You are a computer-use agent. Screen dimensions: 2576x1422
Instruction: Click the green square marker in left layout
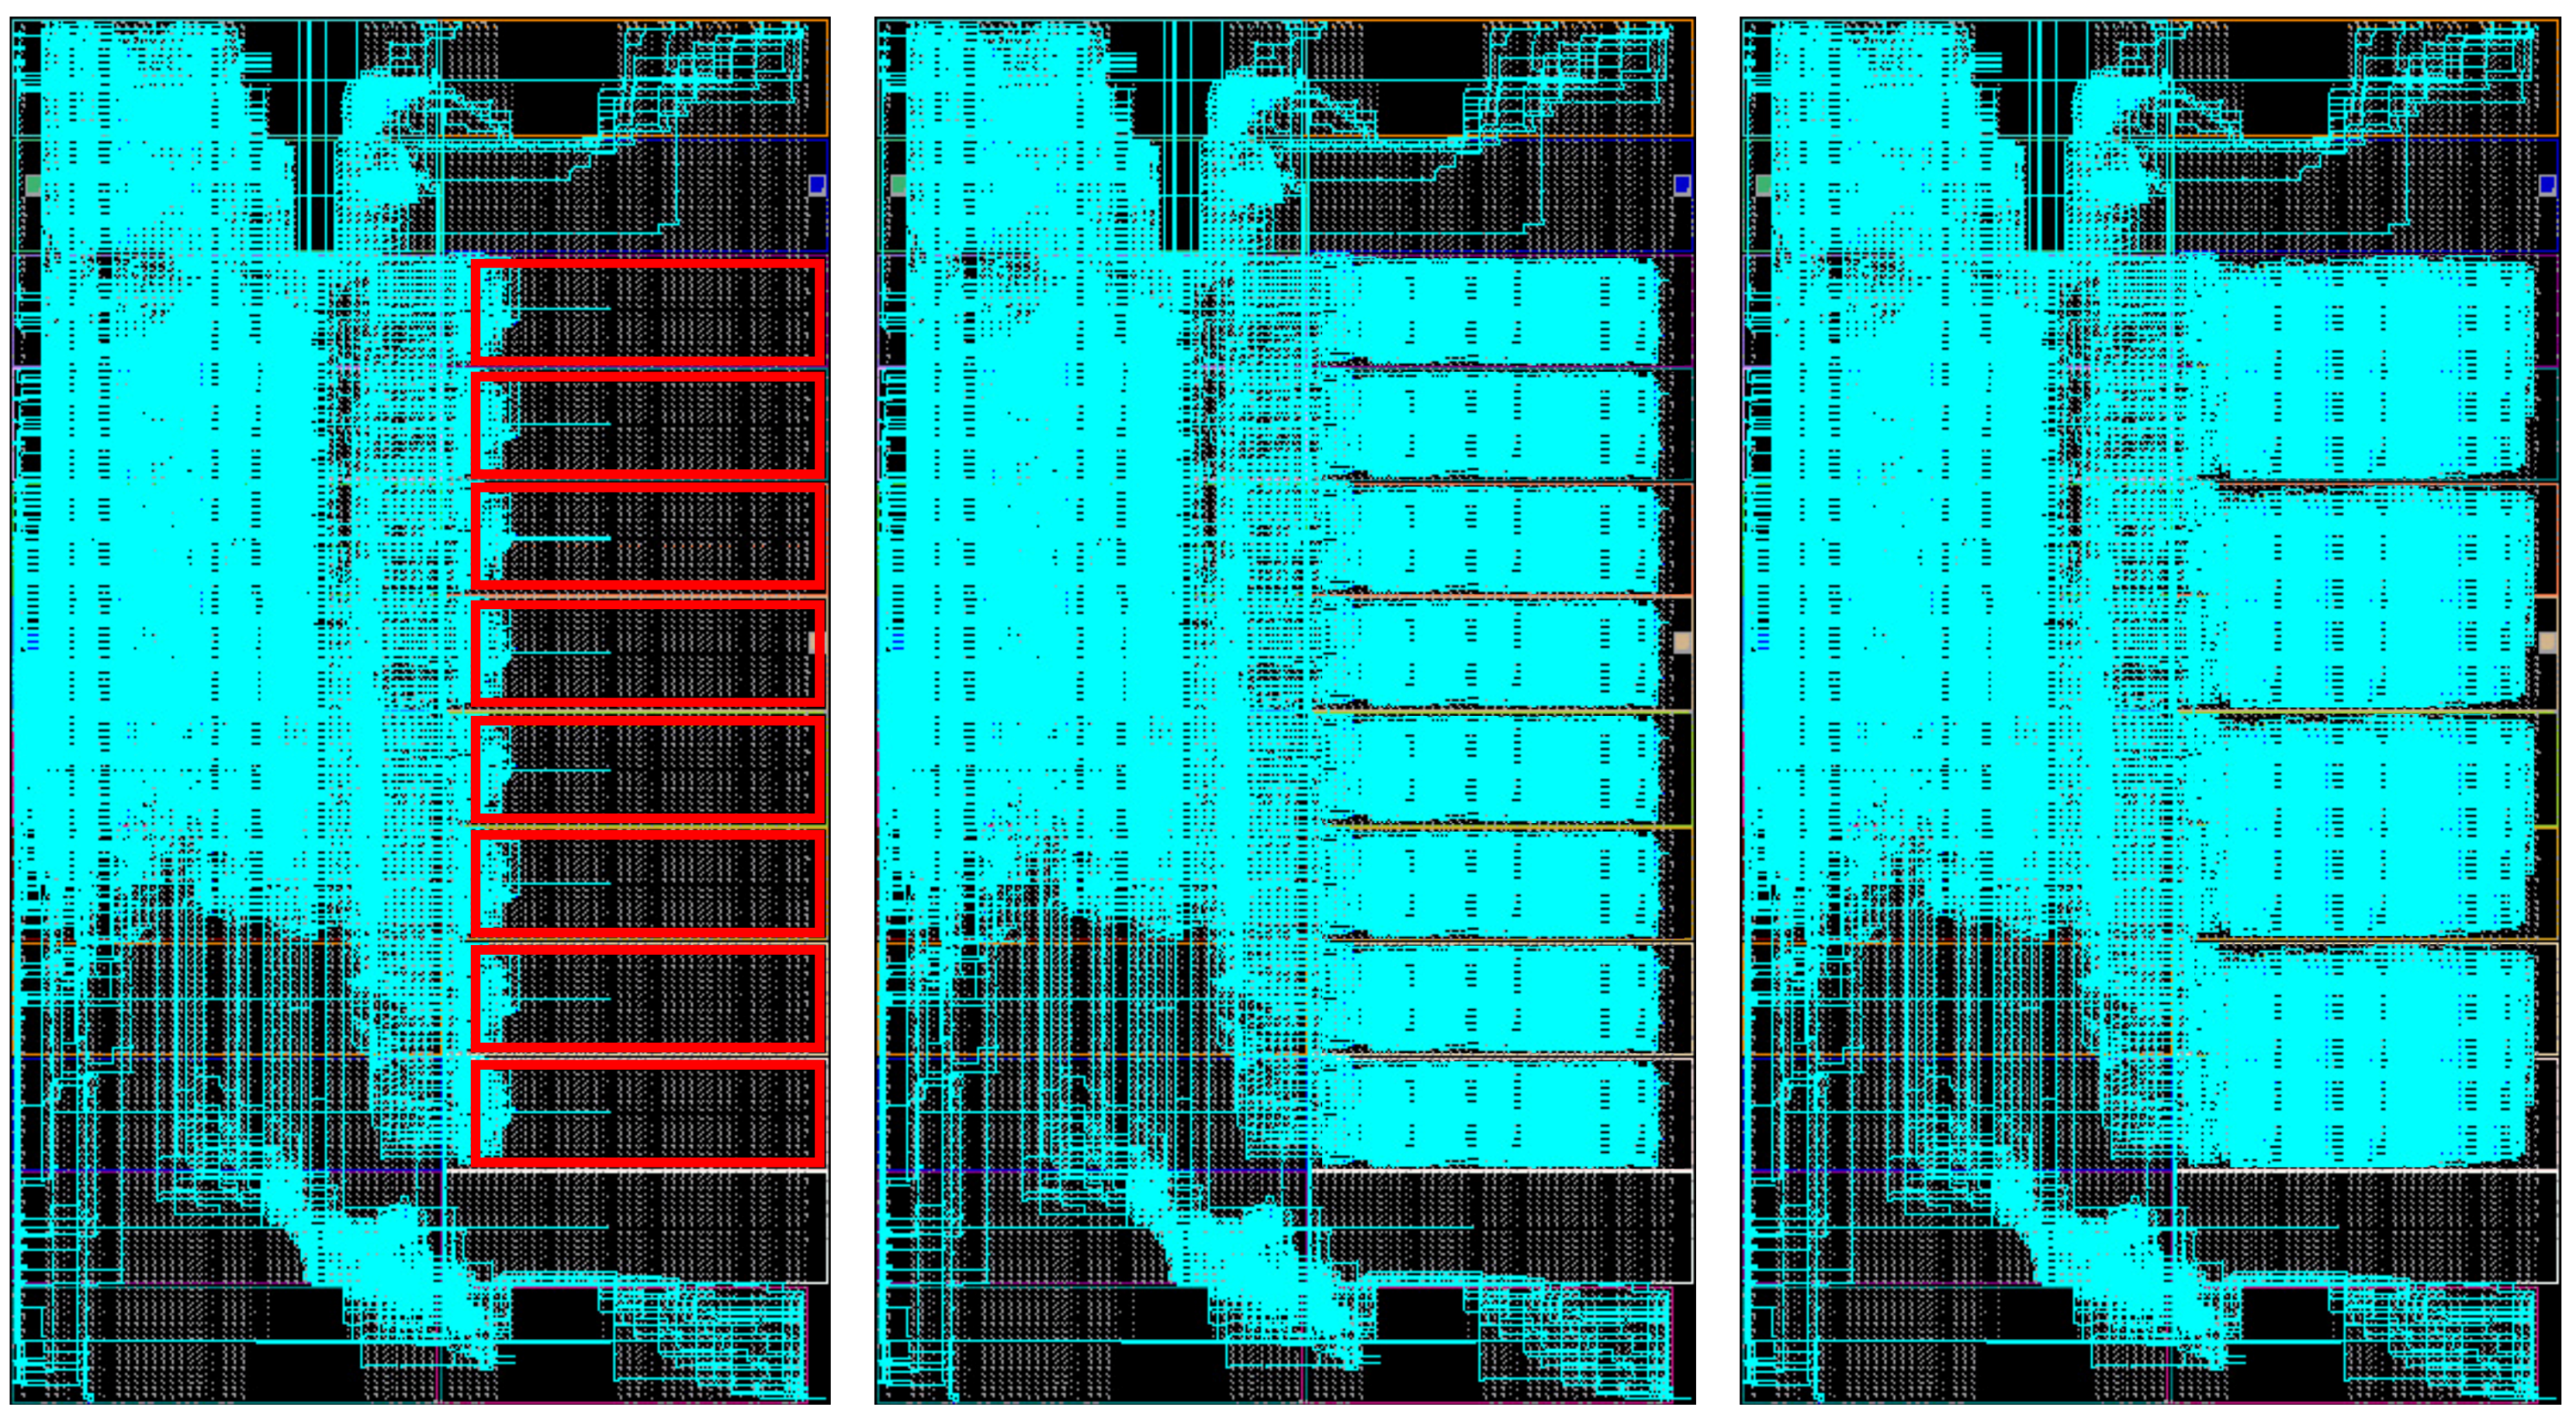pyautogui.click(x=33, y=185)
